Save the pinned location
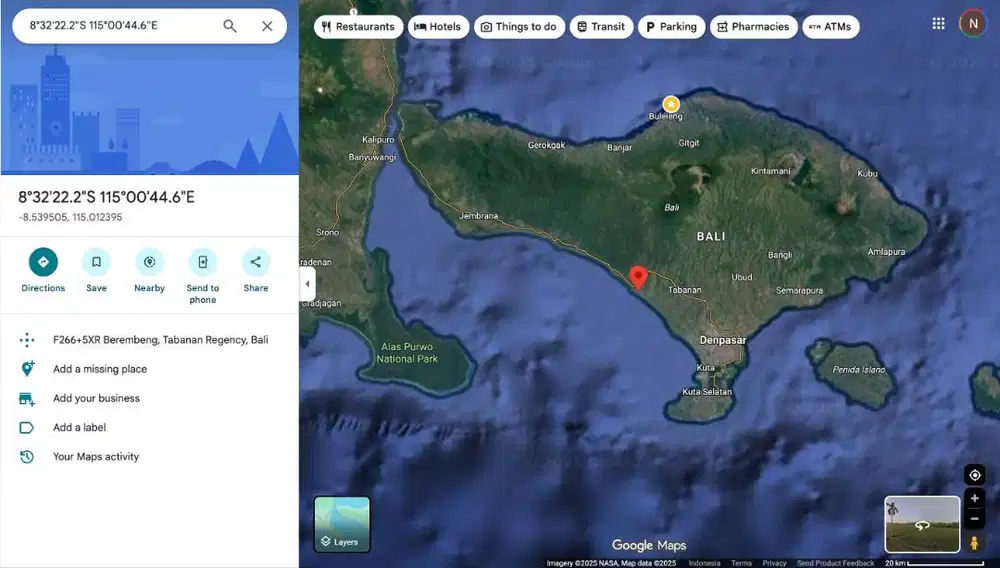This screenshot has width=1000, height=568. (x=96, y=271)
